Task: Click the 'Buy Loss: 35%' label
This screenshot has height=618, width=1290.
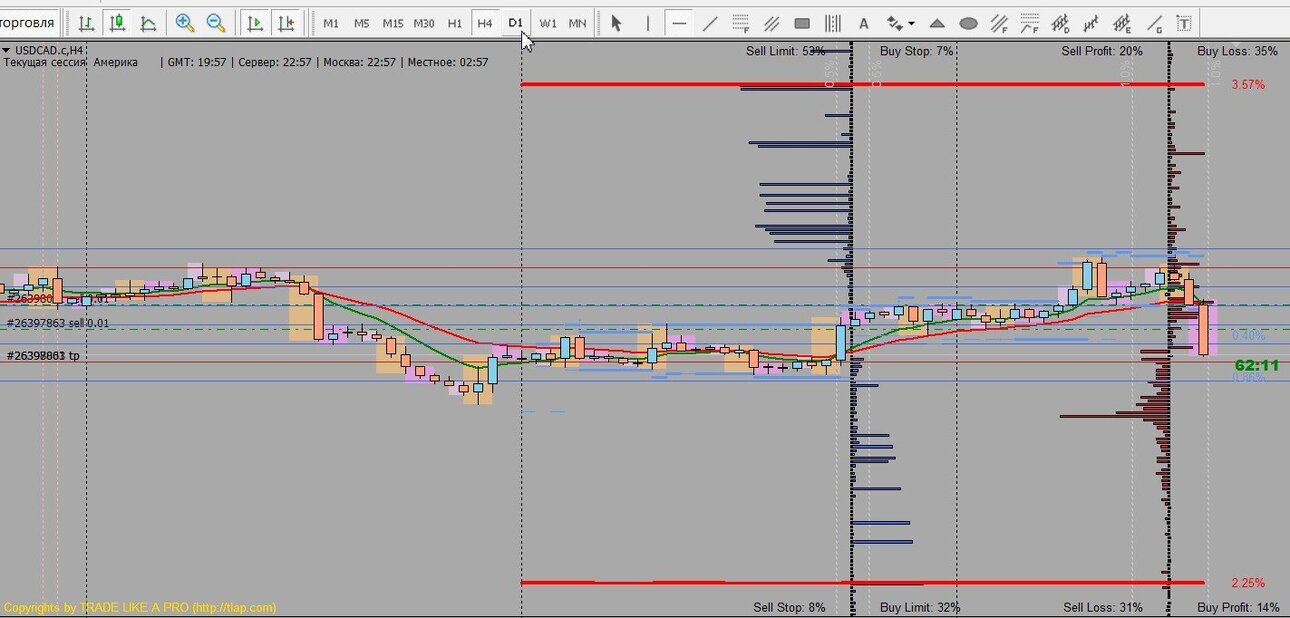Action: pyautogui.click(x=1238, y=50)
